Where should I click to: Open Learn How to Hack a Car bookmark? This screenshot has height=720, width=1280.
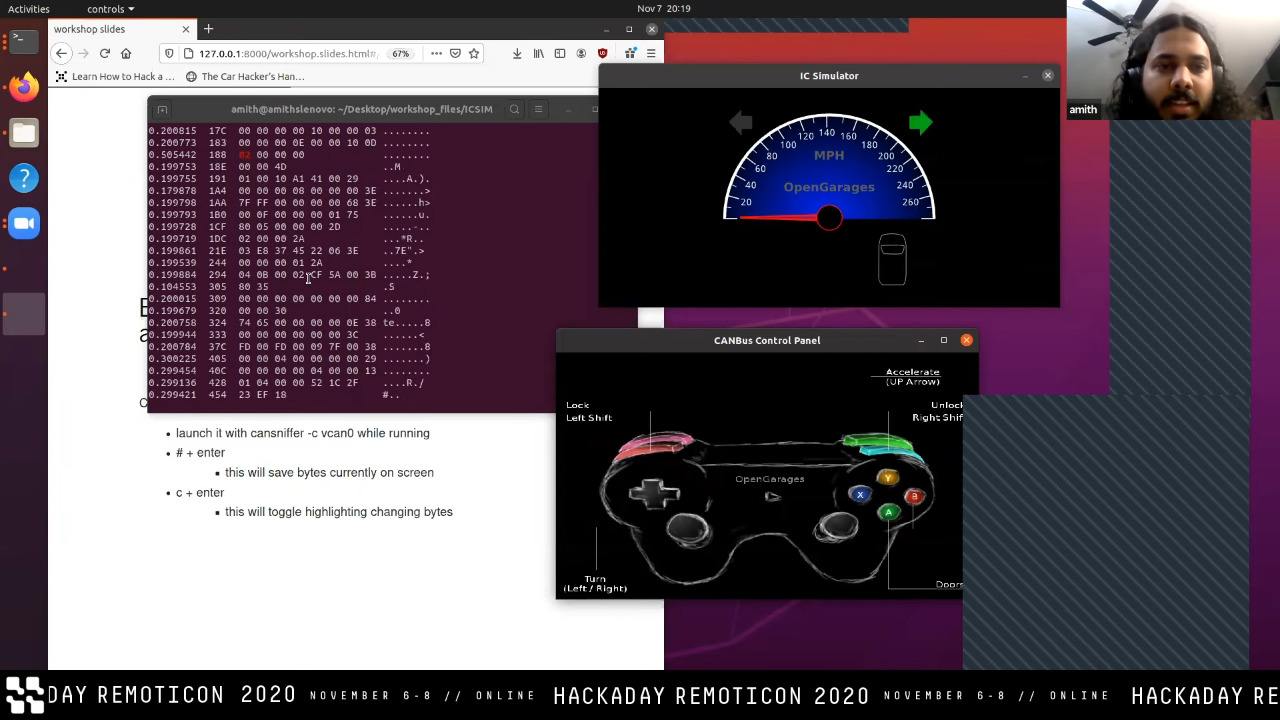pyautogui.click(x=114, y=76)
